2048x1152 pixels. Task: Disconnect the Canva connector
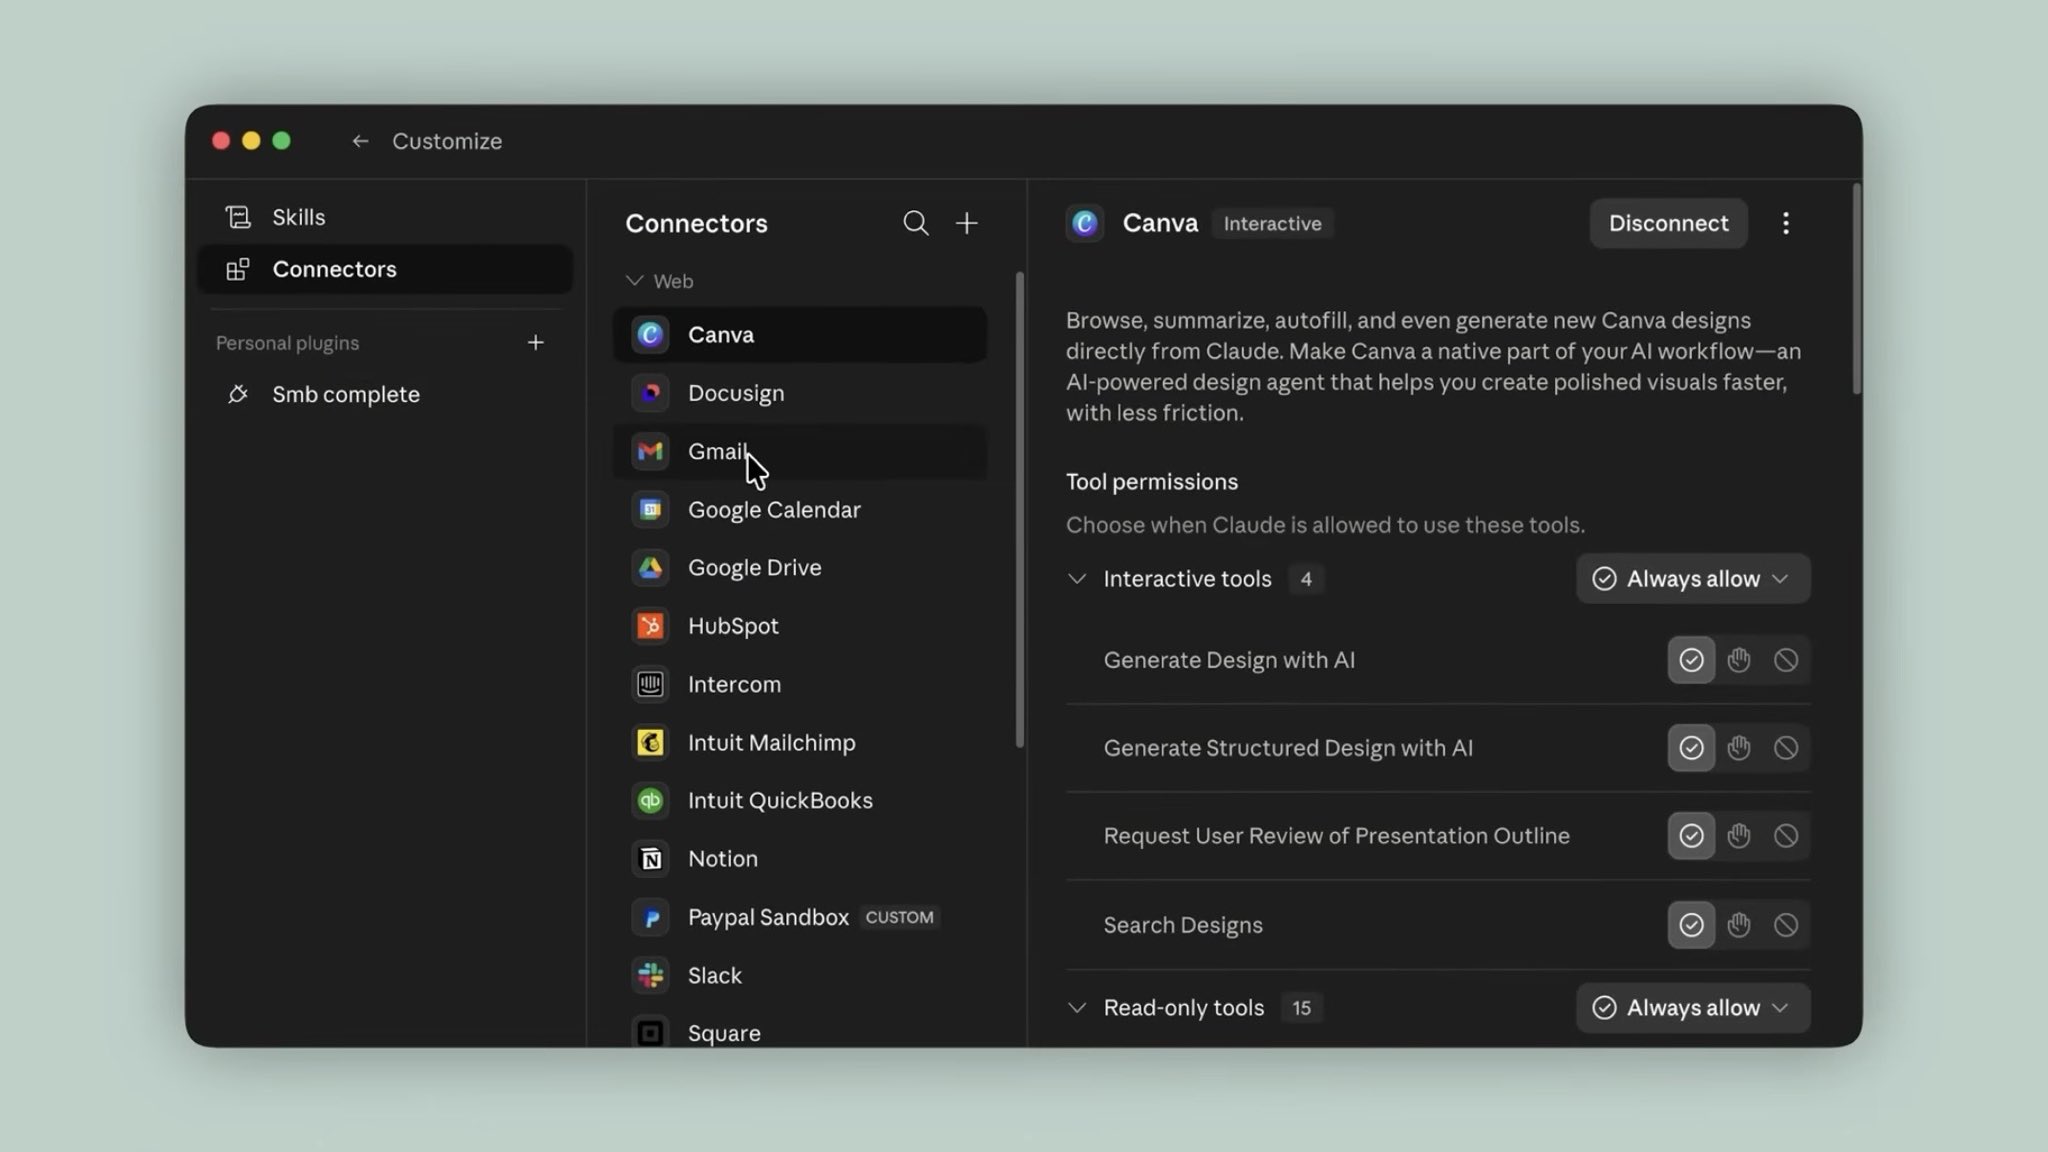pyautogui.click(x=1668, y=223)
